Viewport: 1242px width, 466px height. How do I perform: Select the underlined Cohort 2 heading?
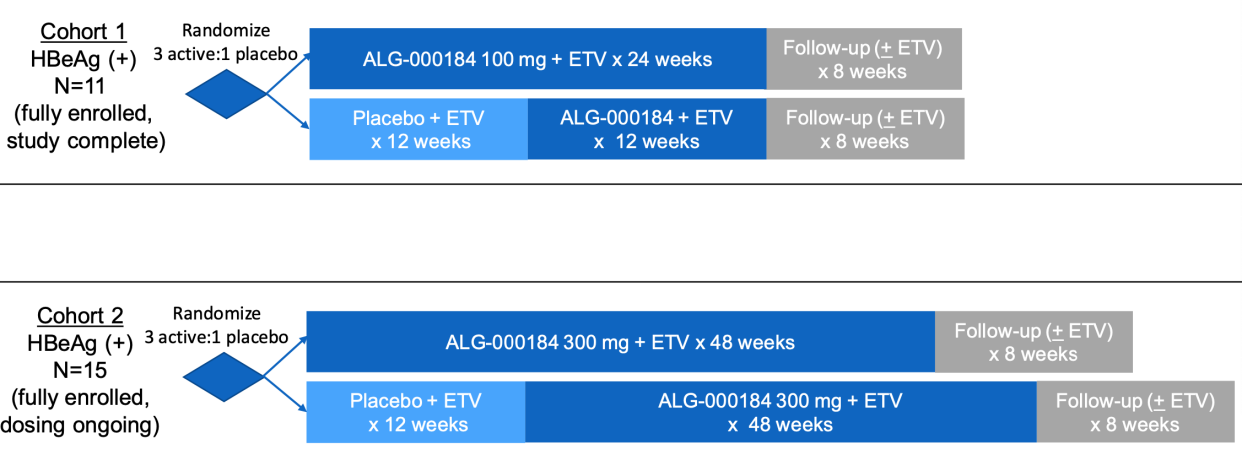tap(81, 317)
